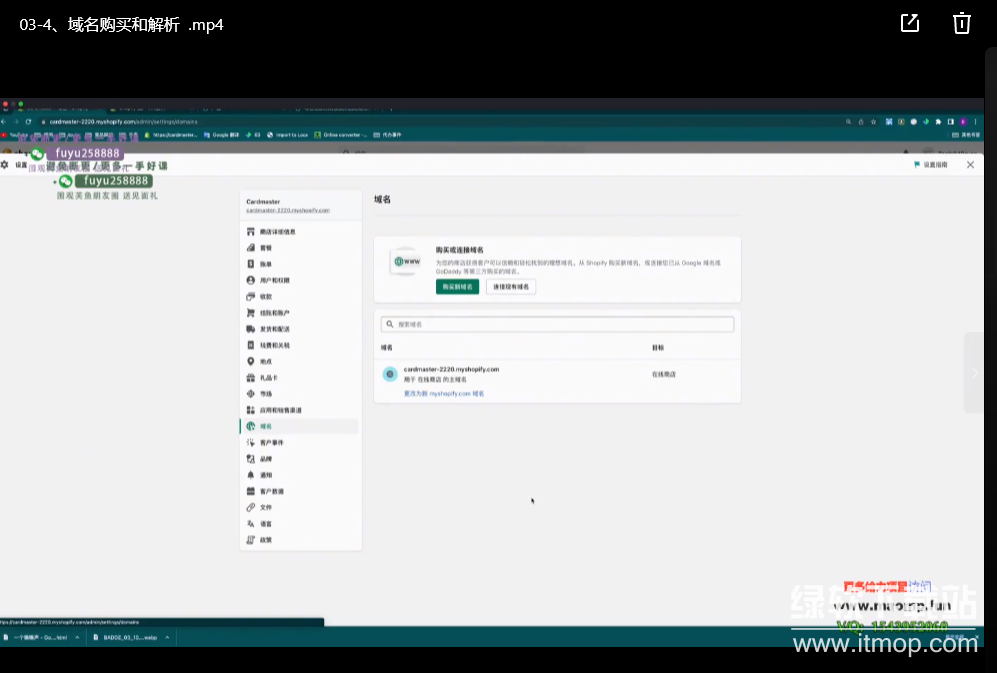The image size is (997, 673).
Task: Click the 税费和关税 receipt icon
Action: pyautogui.click(x=251, y=345)
